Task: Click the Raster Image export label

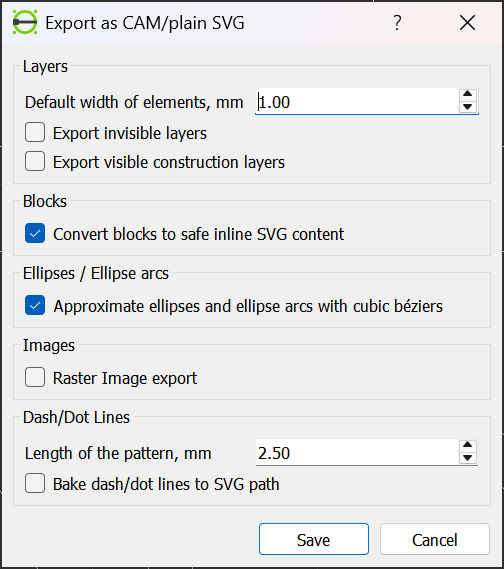Action: [125, 378]
